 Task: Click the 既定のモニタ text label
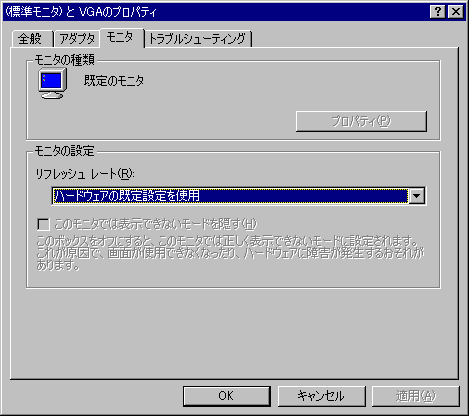pos(114,81)
